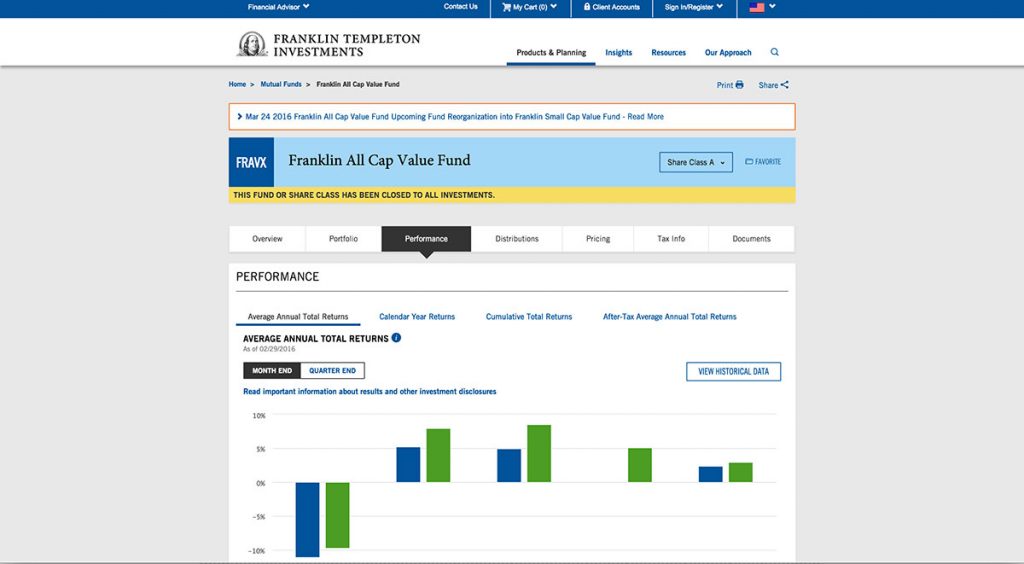Click 'Franklin All Cap Value Fund' breadcrumb text
The height and width of the screenshot is (564, 1024).
click(358, 84)
